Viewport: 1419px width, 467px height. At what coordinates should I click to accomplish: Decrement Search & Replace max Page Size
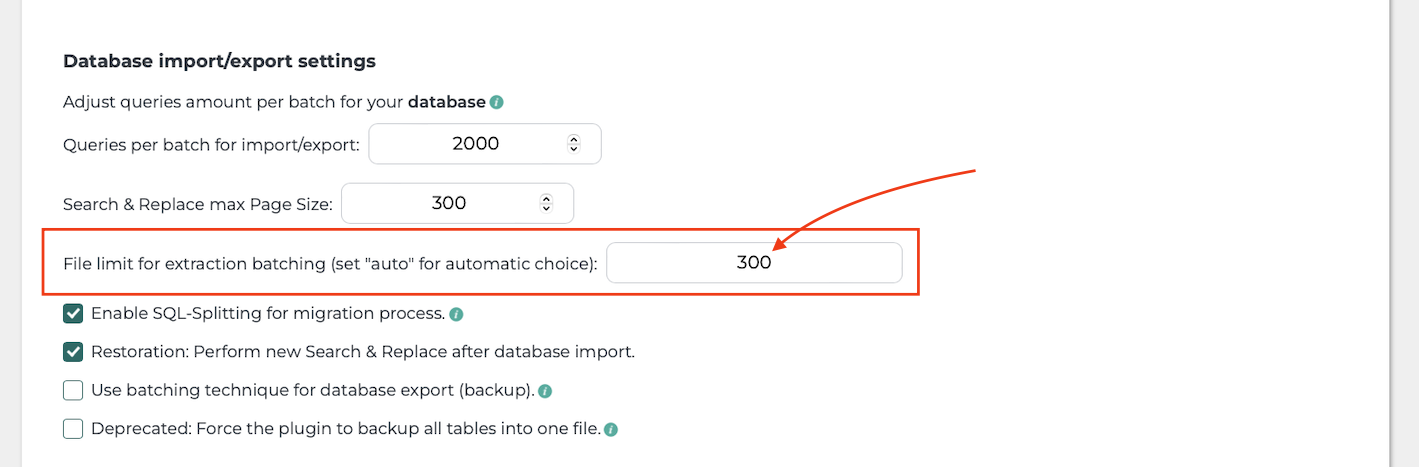pyautogui.click(x=546, y=208)
